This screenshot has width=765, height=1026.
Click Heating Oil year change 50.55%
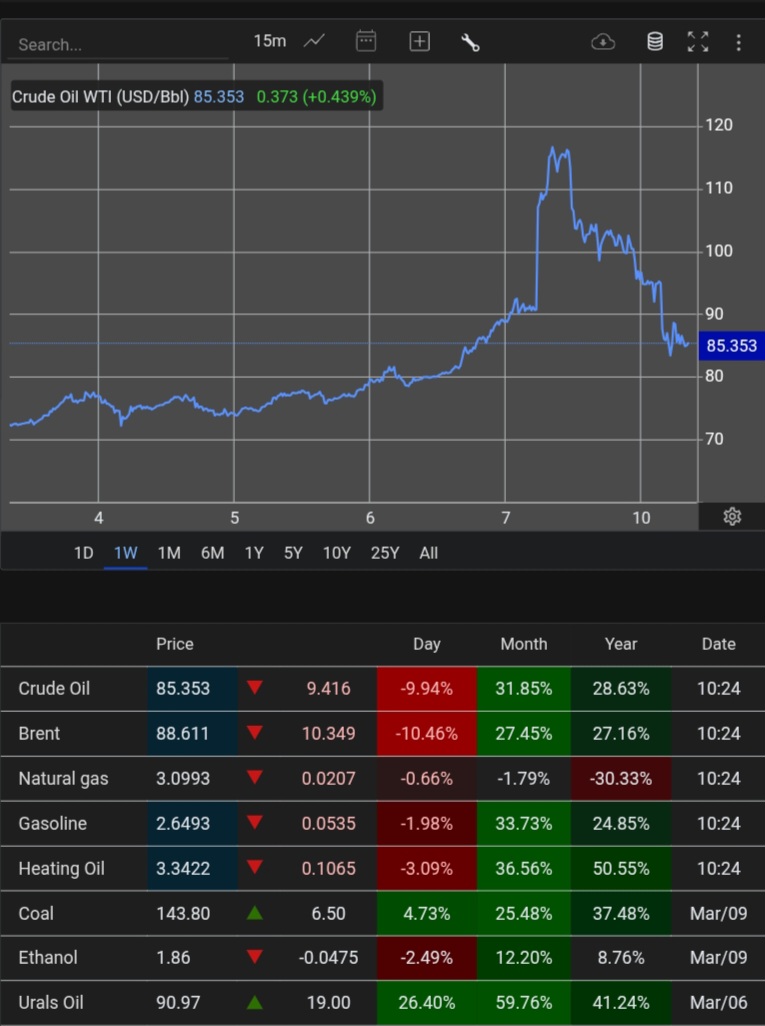pos(620,868)
